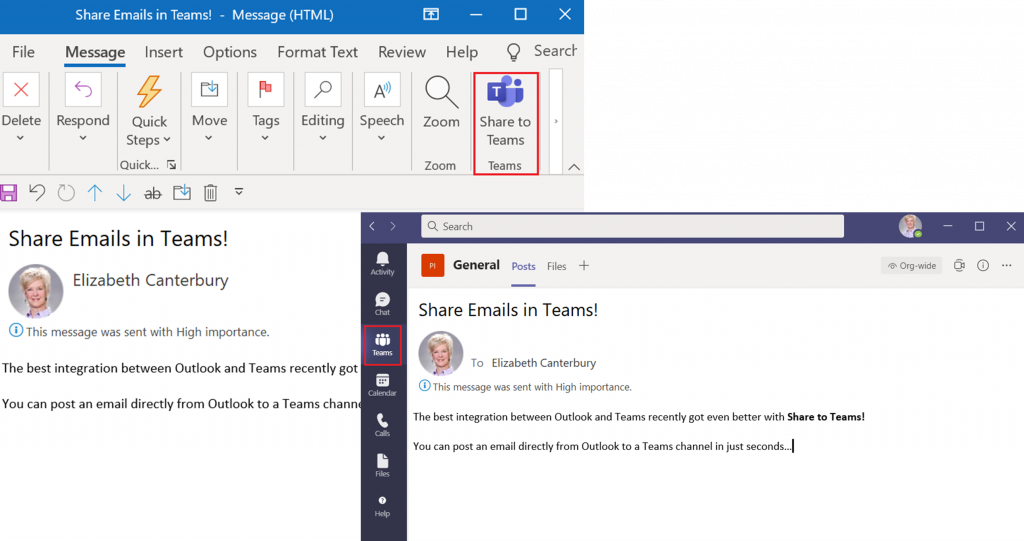Click the Editing magnifier icon
Screen dimensions: 1024x541
point(323,90)
